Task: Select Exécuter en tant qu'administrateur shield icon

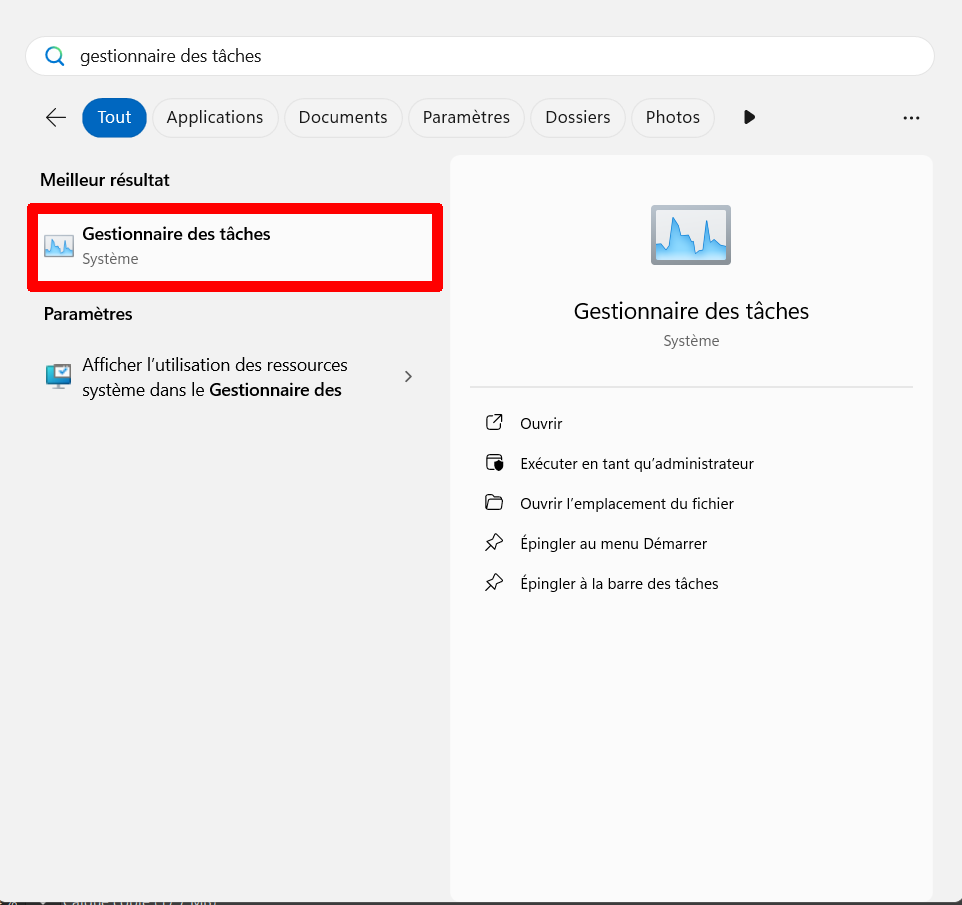Action: click(494, 463)
